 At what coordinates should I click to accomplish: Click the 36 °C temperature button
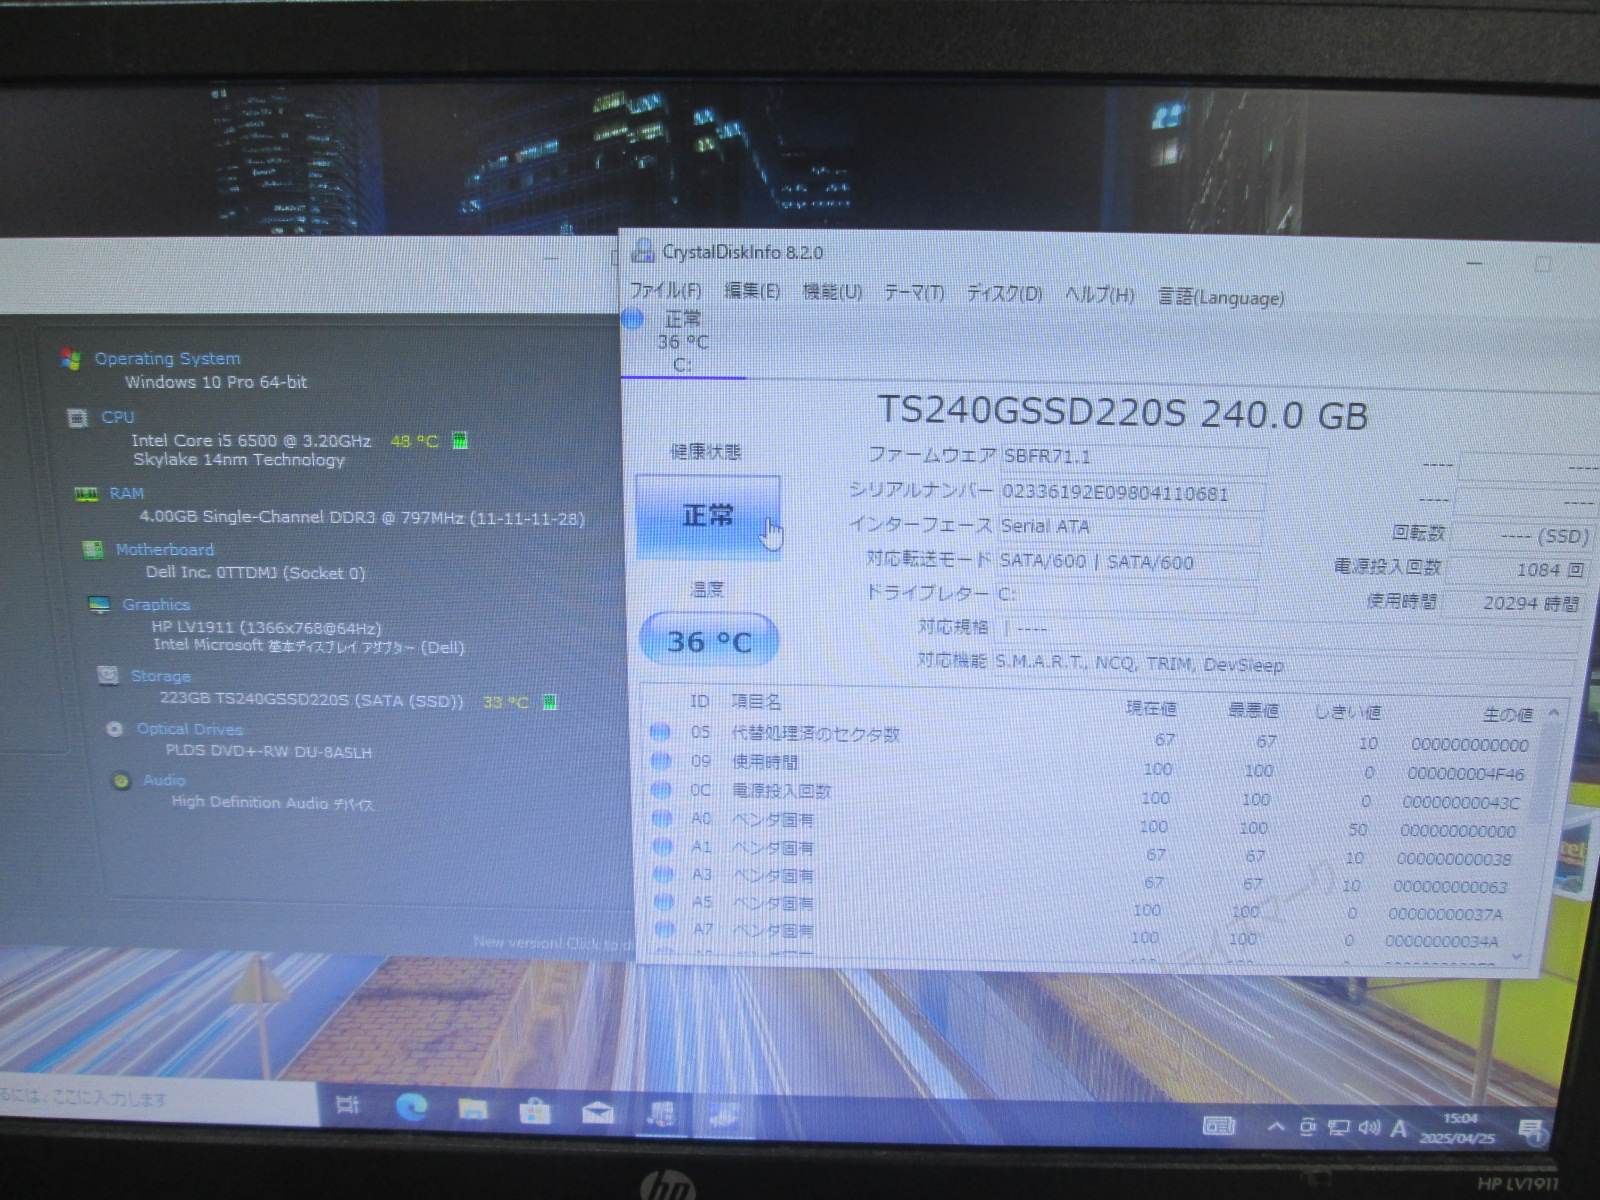[709, 641]
